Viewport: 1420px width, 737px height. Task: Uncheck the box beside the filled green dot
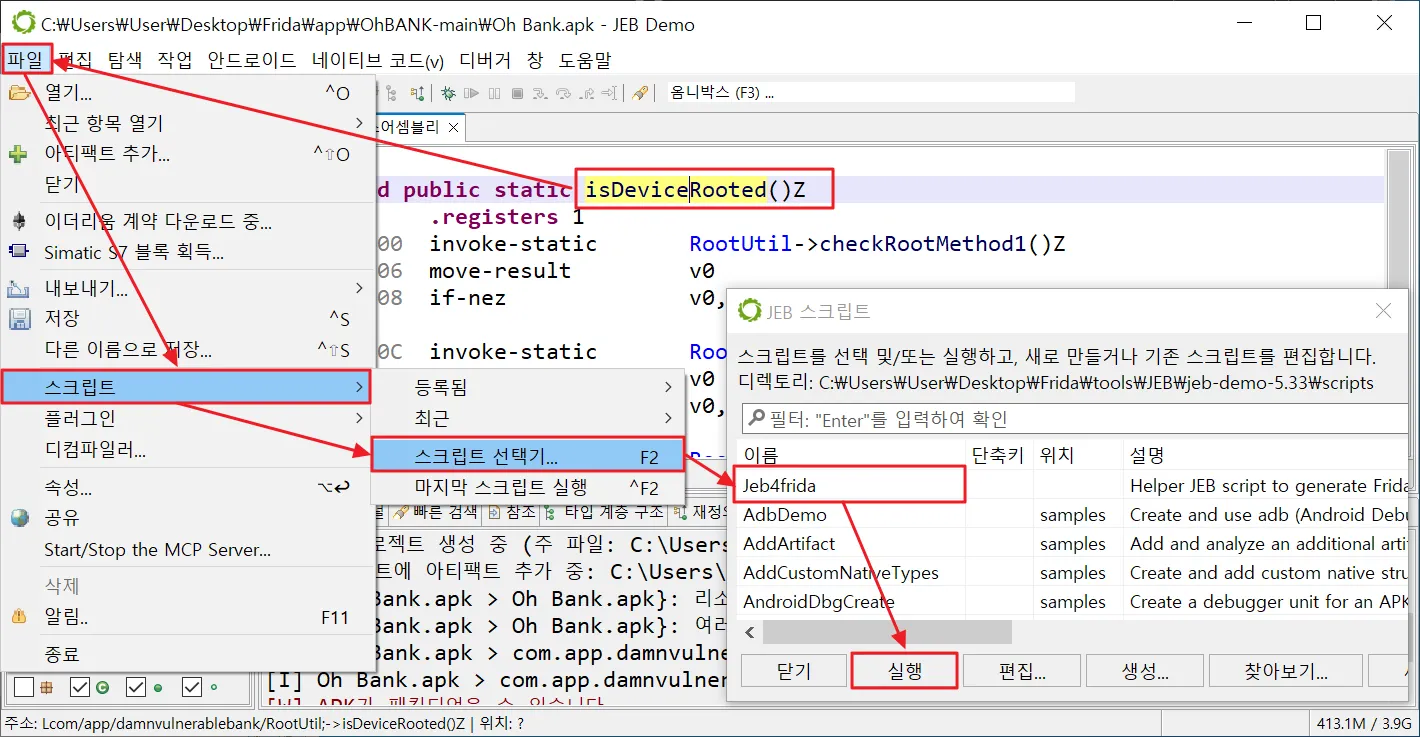tap(135, 687)
